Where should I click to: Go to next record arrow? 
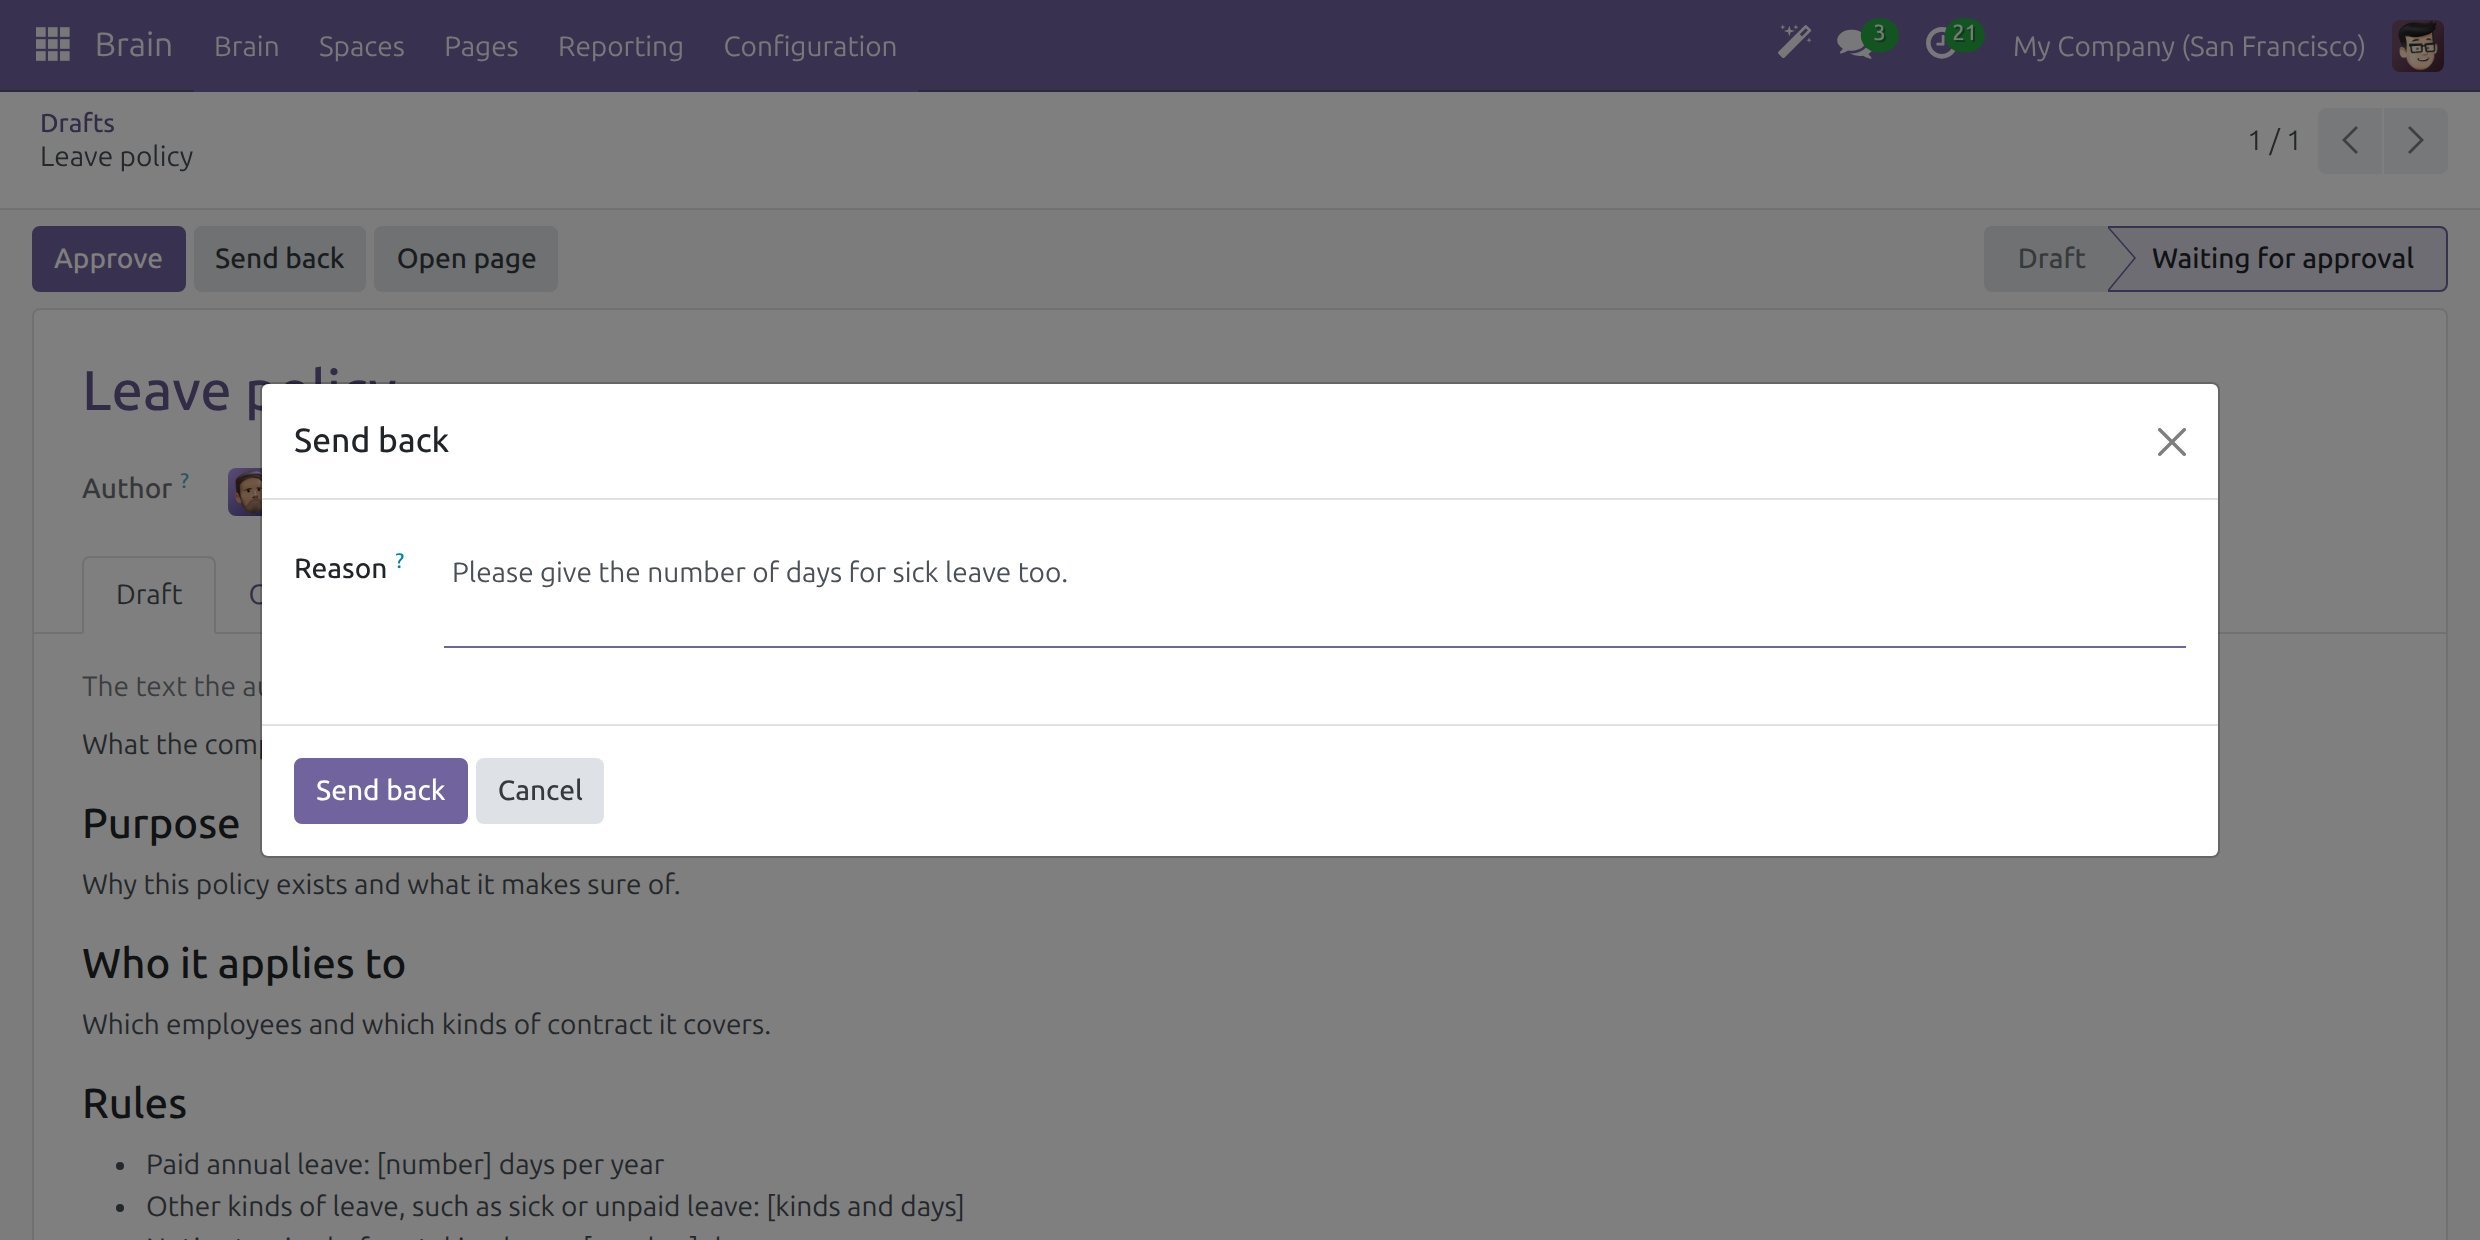(x=2415, y=141)
